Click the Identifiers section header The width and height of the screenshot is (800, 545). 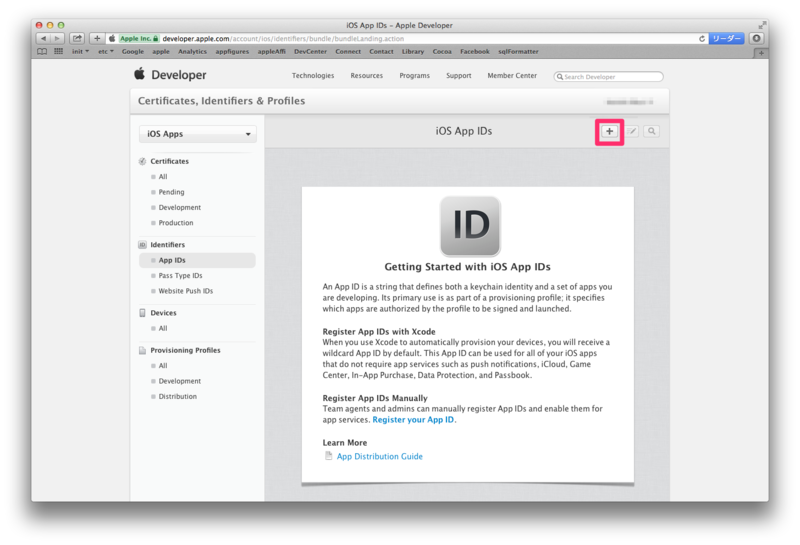pos(167,245)
